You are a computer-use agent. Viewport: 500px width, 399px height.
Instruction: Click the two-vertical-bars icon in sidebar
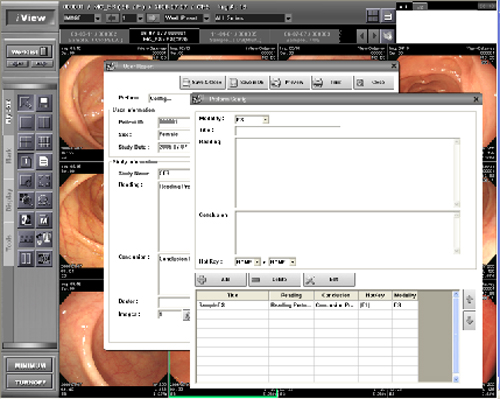pos(26,258)
